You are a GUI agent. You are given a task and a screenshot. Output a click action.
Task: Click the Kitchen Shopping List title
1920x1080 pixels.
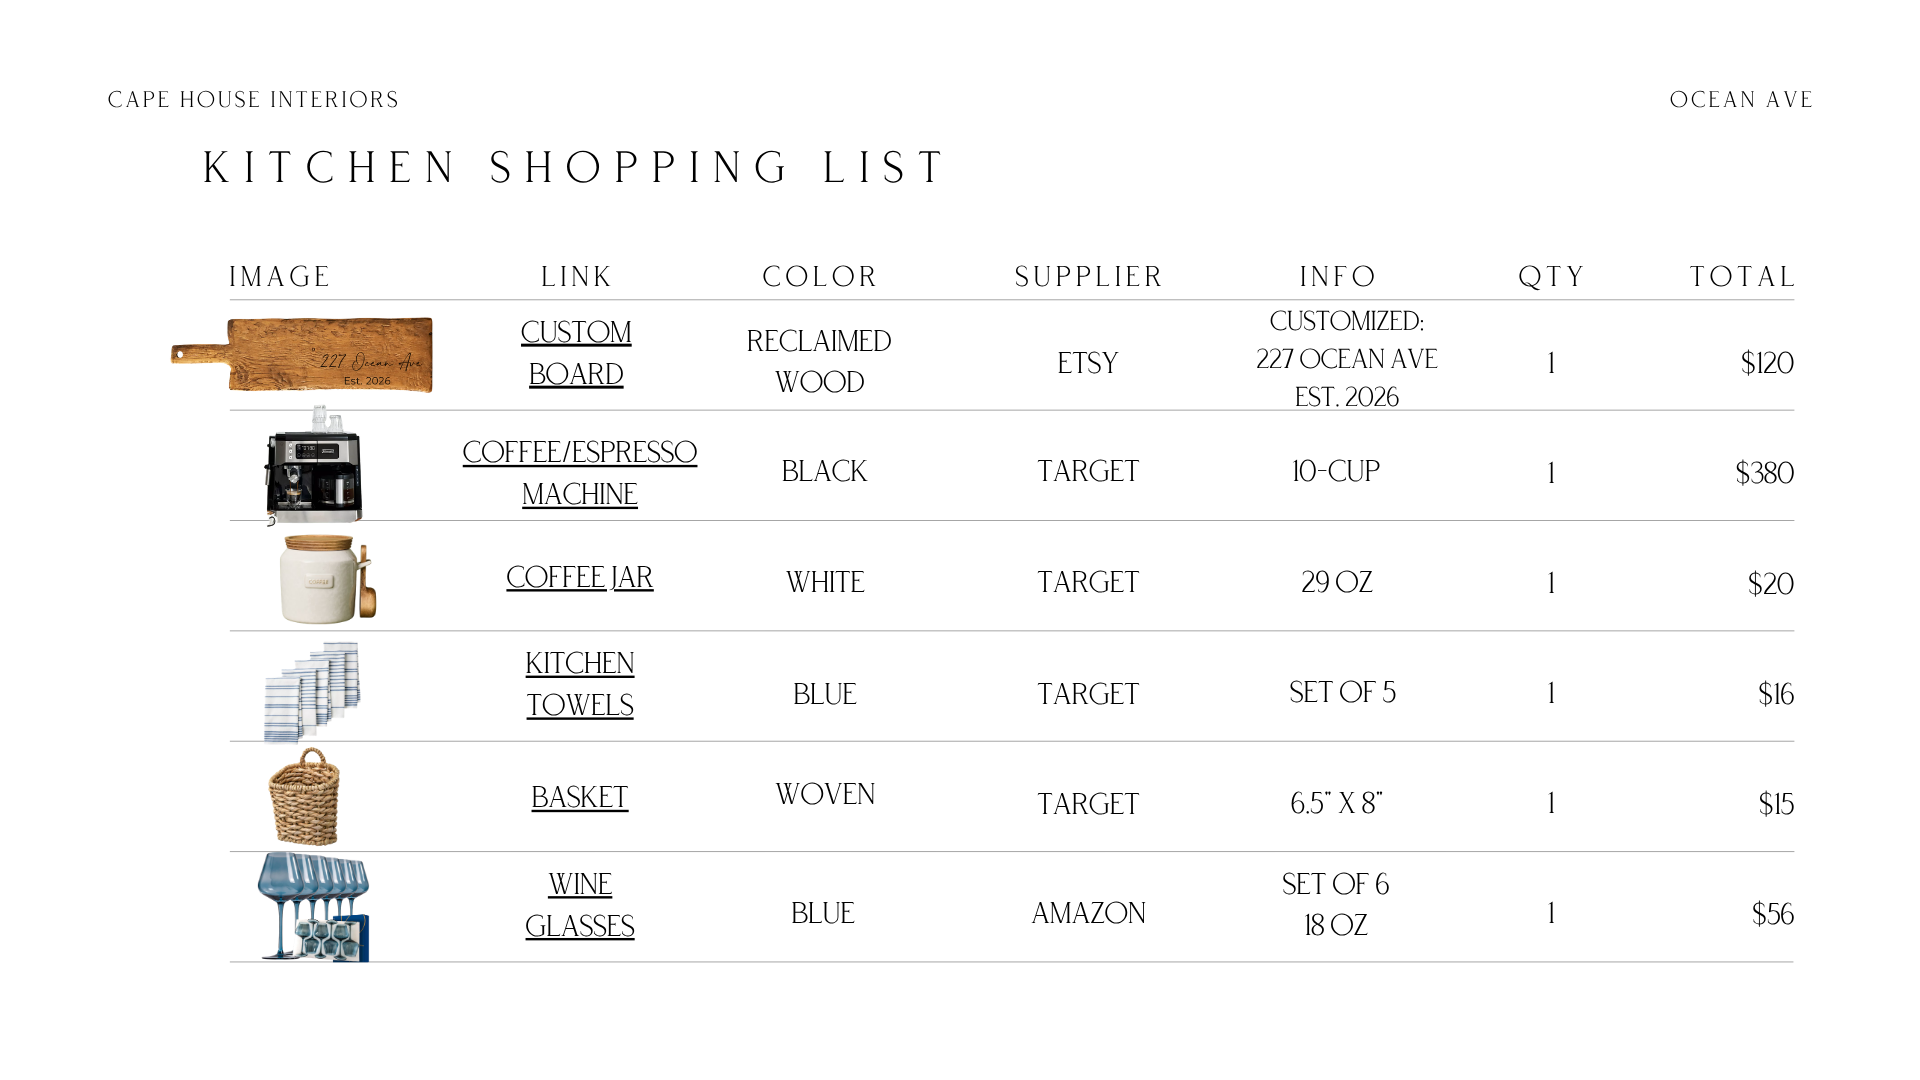[574, 168]
